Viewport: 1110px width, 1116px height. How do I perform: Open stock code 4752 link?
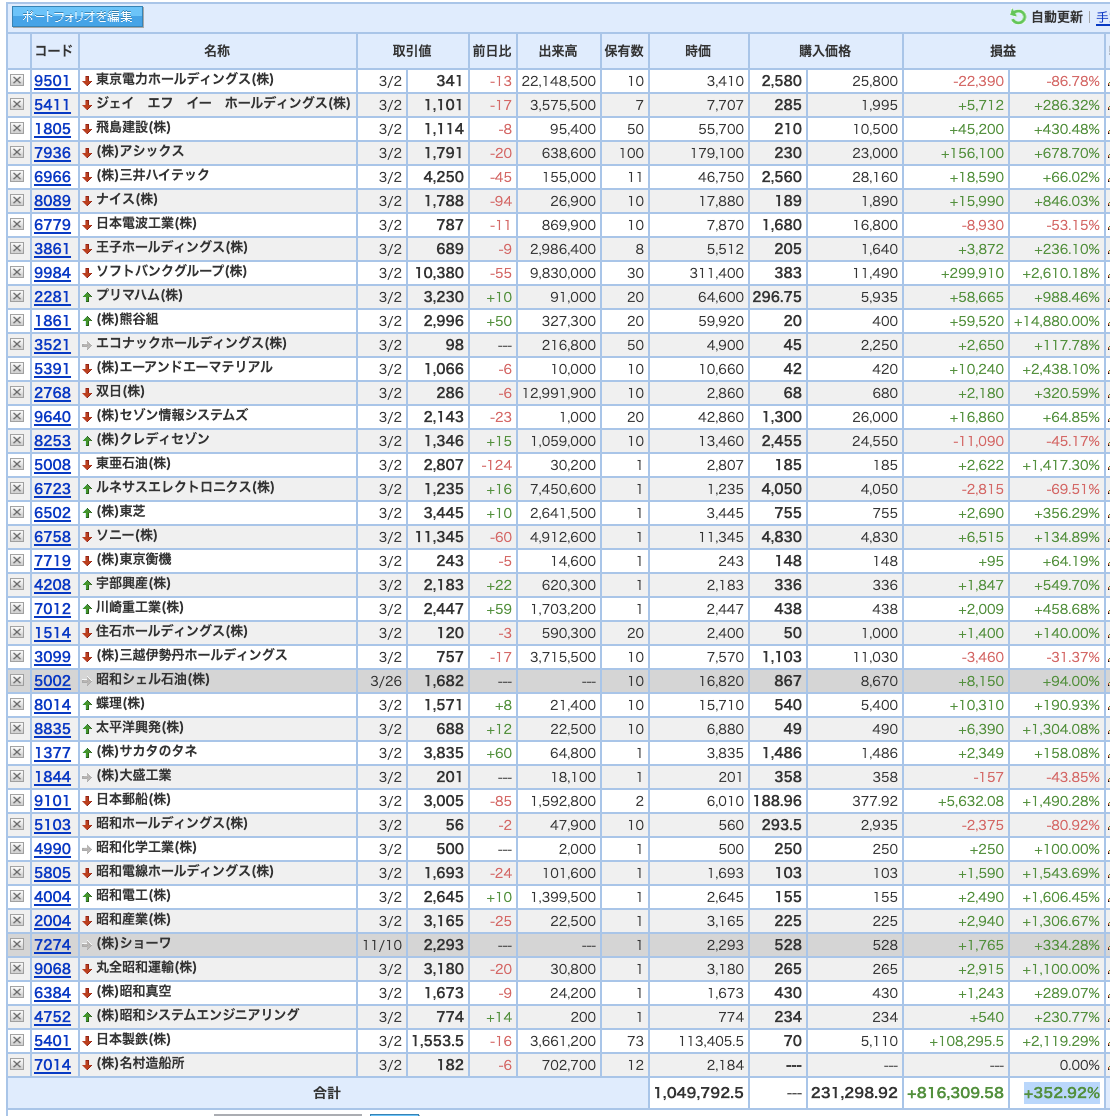(53, 1017)
